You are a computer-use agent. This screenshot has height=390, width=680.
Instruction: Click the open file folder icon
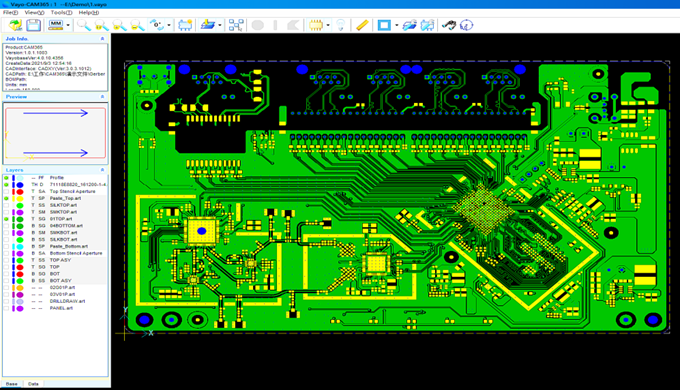(x=16, y=25)
